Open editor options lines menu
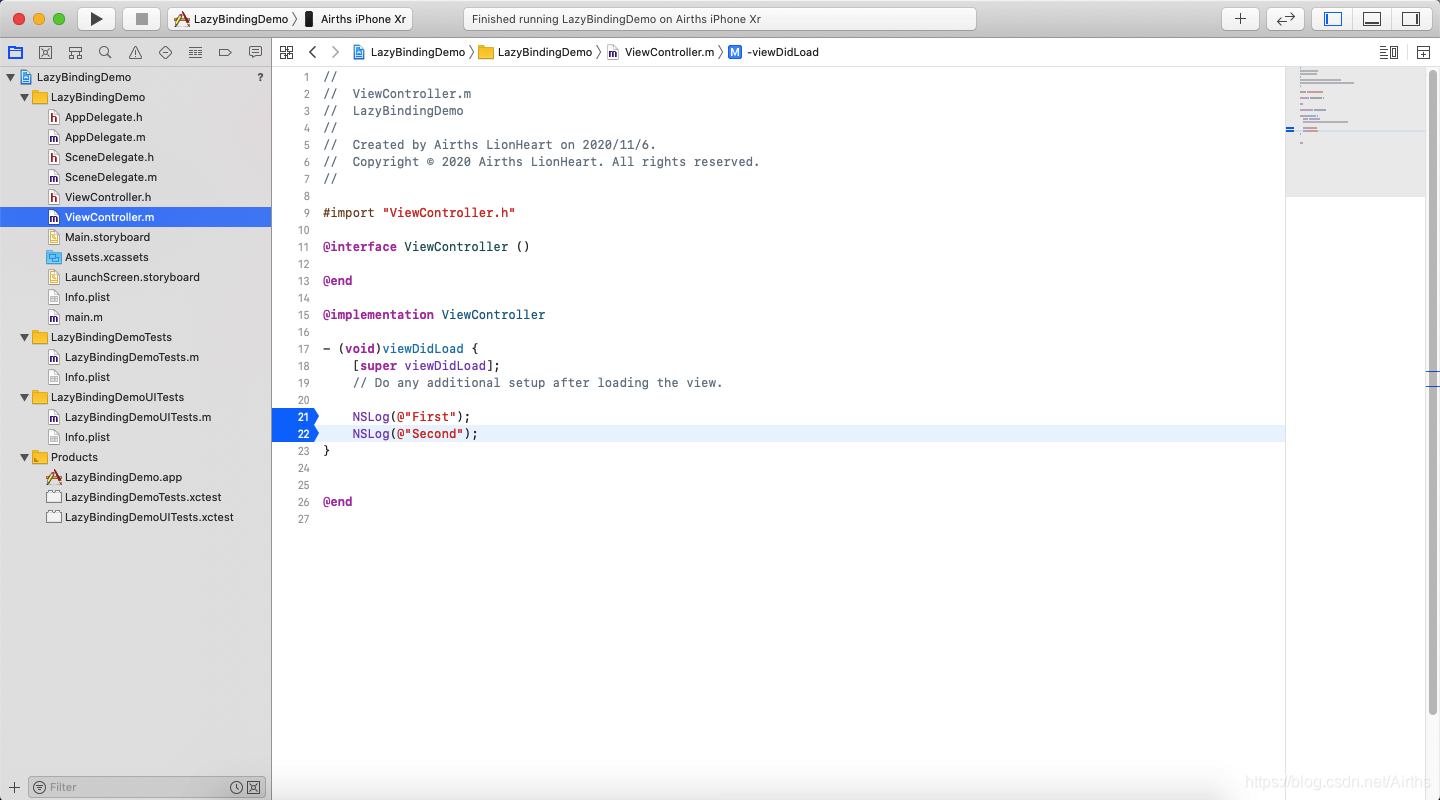Screen dimensions: 1440x800 (x=1388, y=52)
